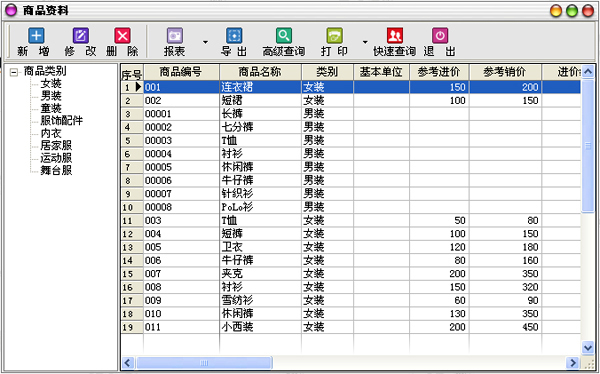Open 快速查询 quick search icon
600x374 pixels.
395,36
